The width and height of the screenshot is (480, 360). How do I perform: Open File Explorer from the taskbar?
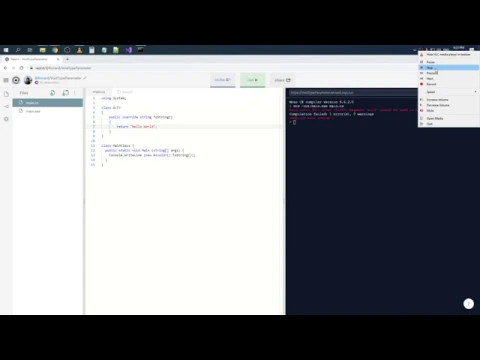click(x=42, y=50)
